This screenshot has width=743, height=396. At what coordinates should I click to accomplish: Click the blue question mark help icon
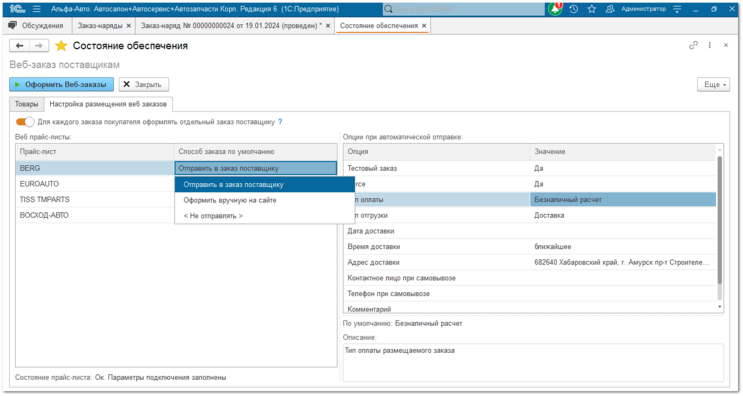(280, 122)
